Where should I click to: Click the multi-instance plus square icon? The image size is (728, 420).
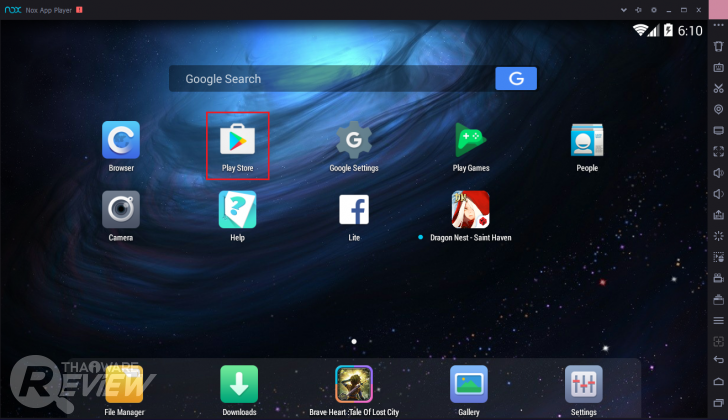(x=718, y=342)
